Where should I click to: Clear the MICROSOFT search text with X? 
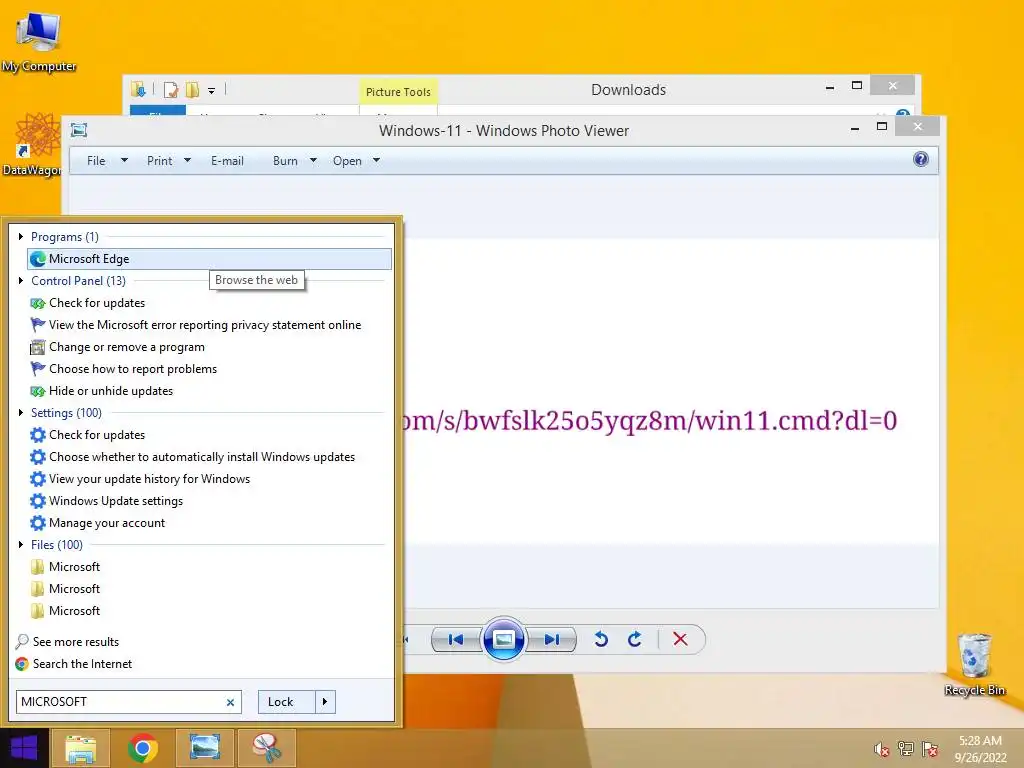[230, 703]
